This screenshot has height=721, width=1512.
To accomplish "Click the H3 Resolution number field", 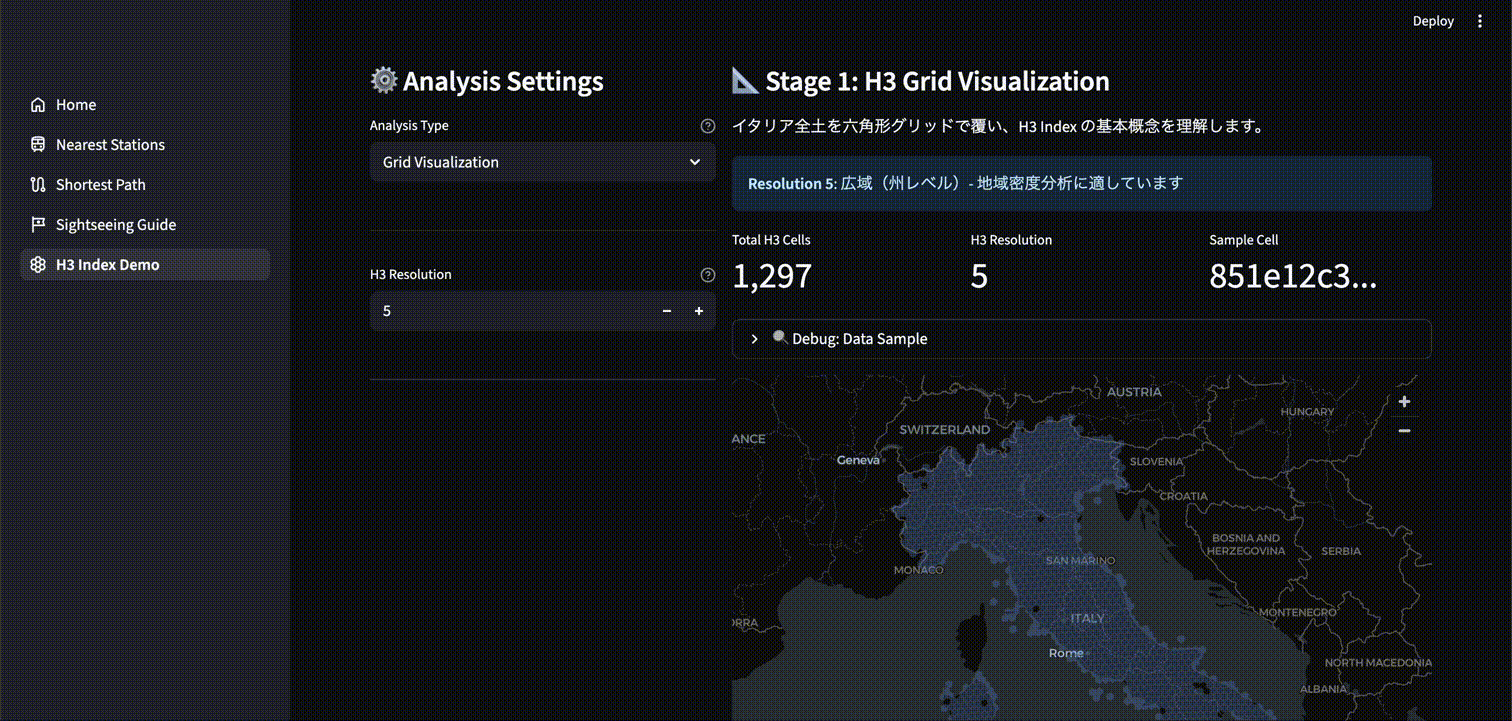I will click(x=511, y=311).
